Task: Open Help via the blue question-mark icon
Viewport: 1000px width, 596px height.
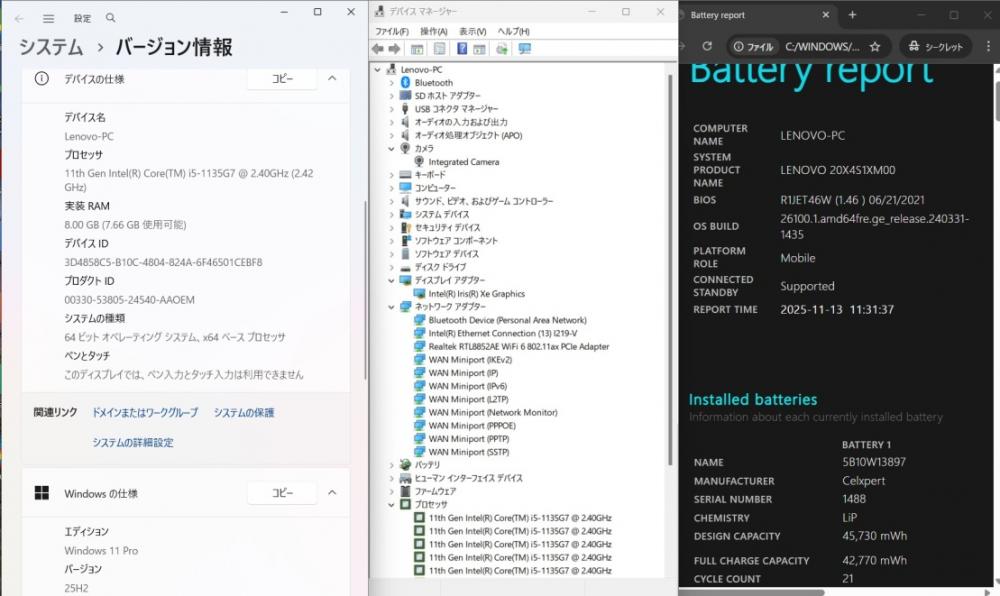Action: point(462,49)
